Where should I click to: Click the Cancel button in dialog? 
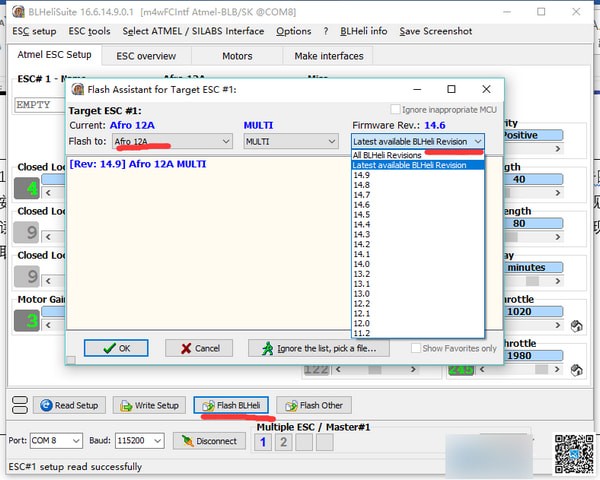coord(199,348)
